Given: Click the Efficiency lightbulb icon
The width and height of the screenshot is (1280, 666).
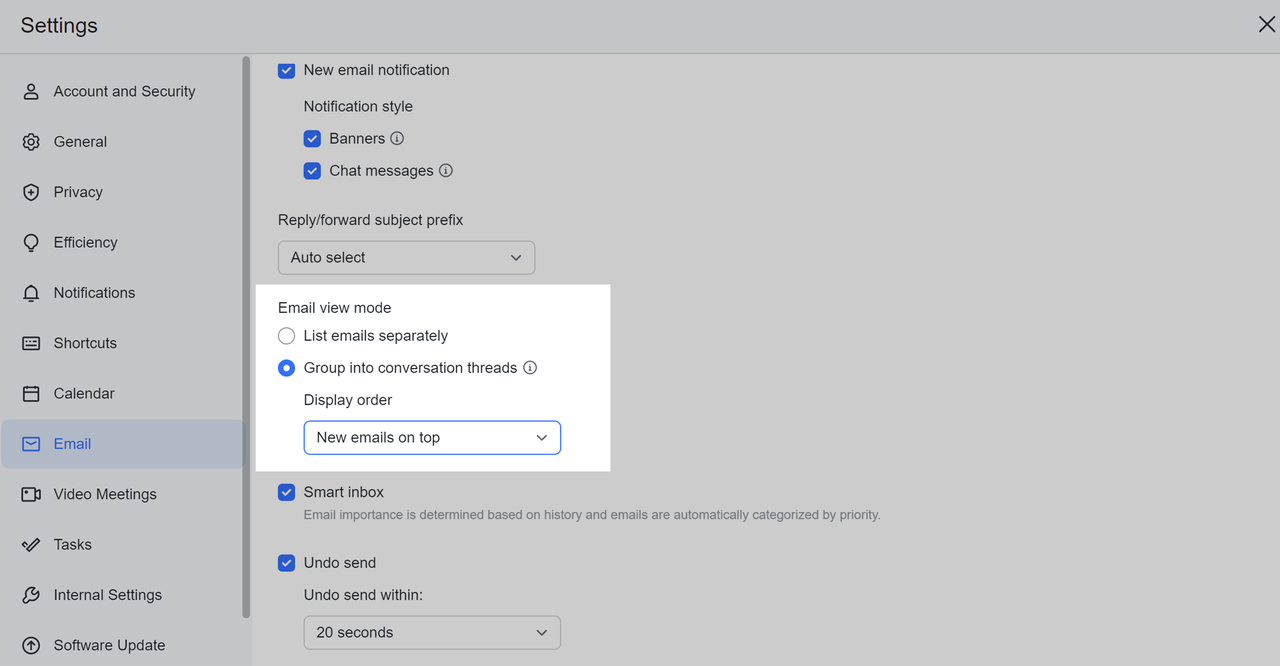Looking at the screenshot, I should [x=31, y=242].
